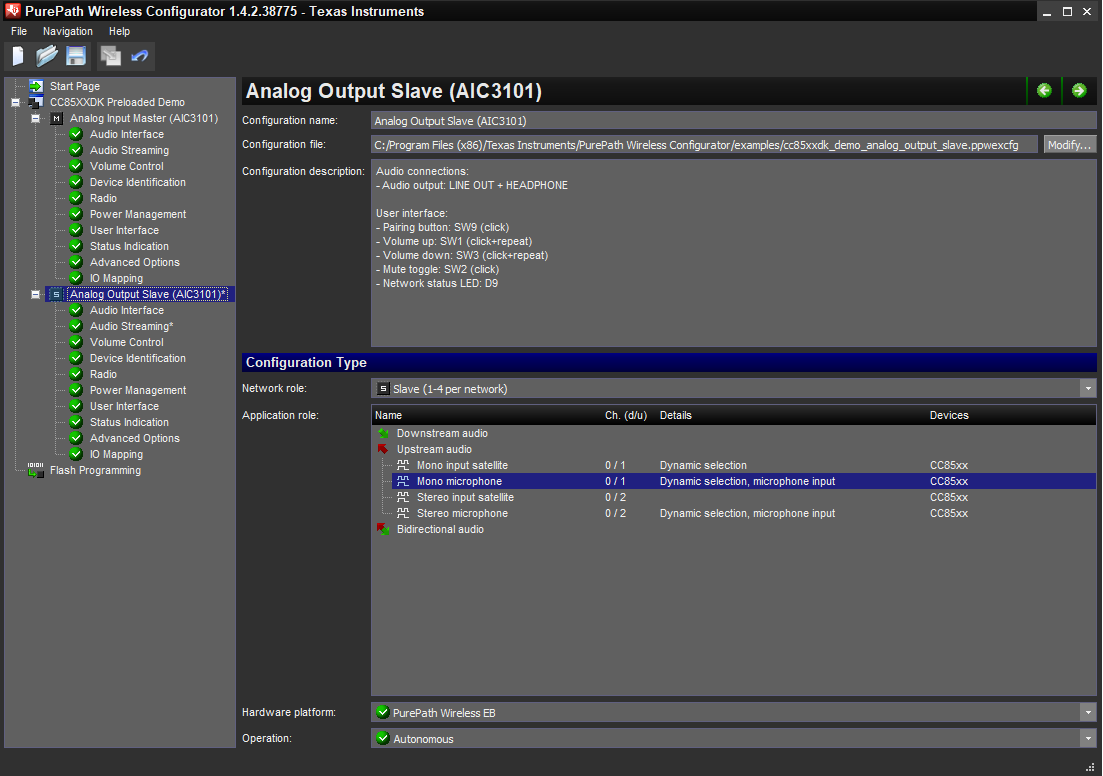Click the Devices column header

949,415
